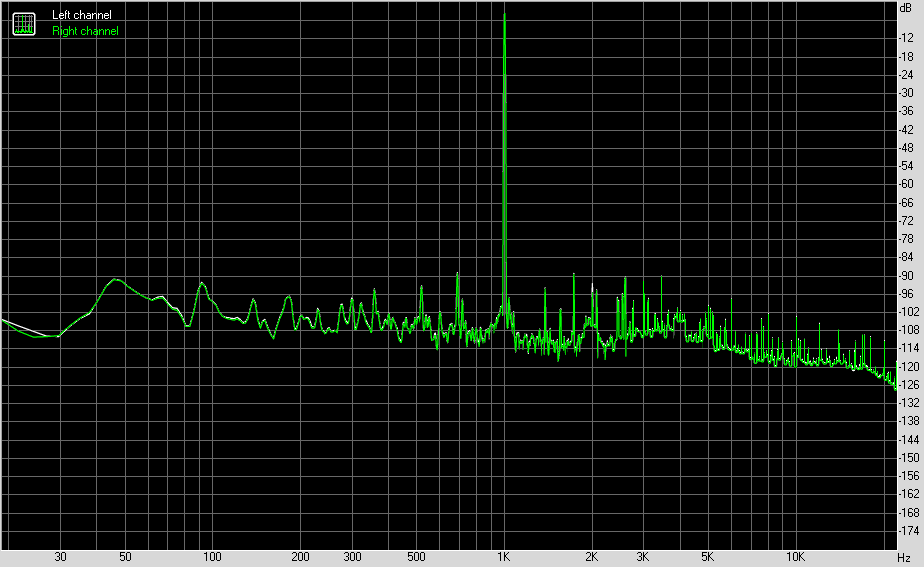This screenshot has height=567, width=924.
Task: Click the 1K frequency axis label
Action: point(503,556)
